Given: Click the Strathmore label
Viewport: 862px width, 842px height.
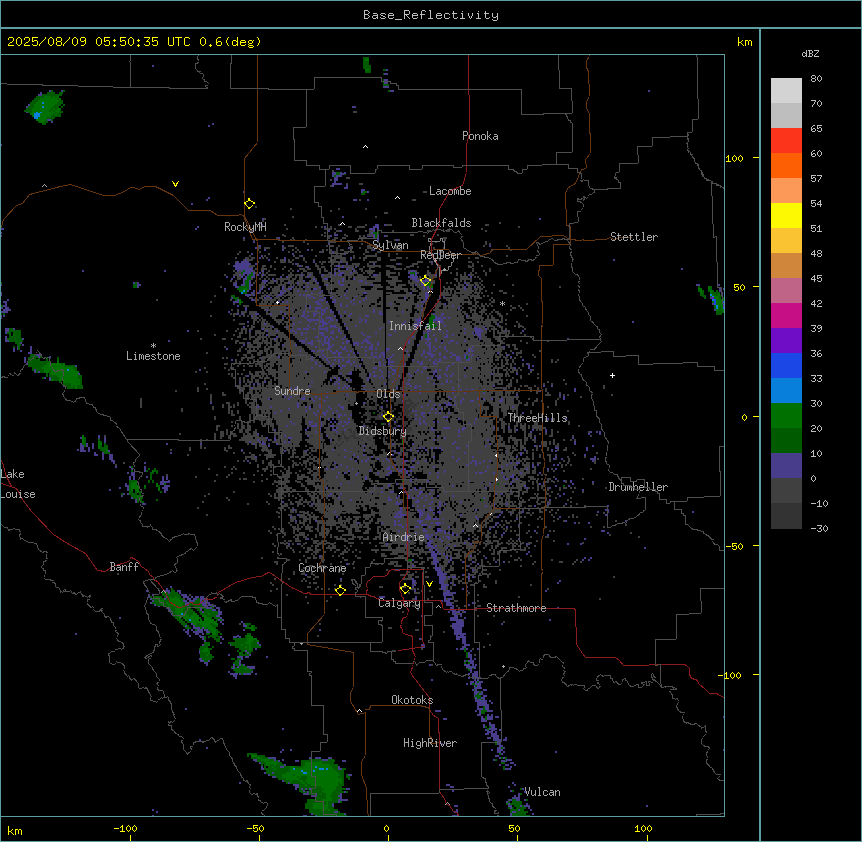Looking at the screenshot, I should (516, 608).
